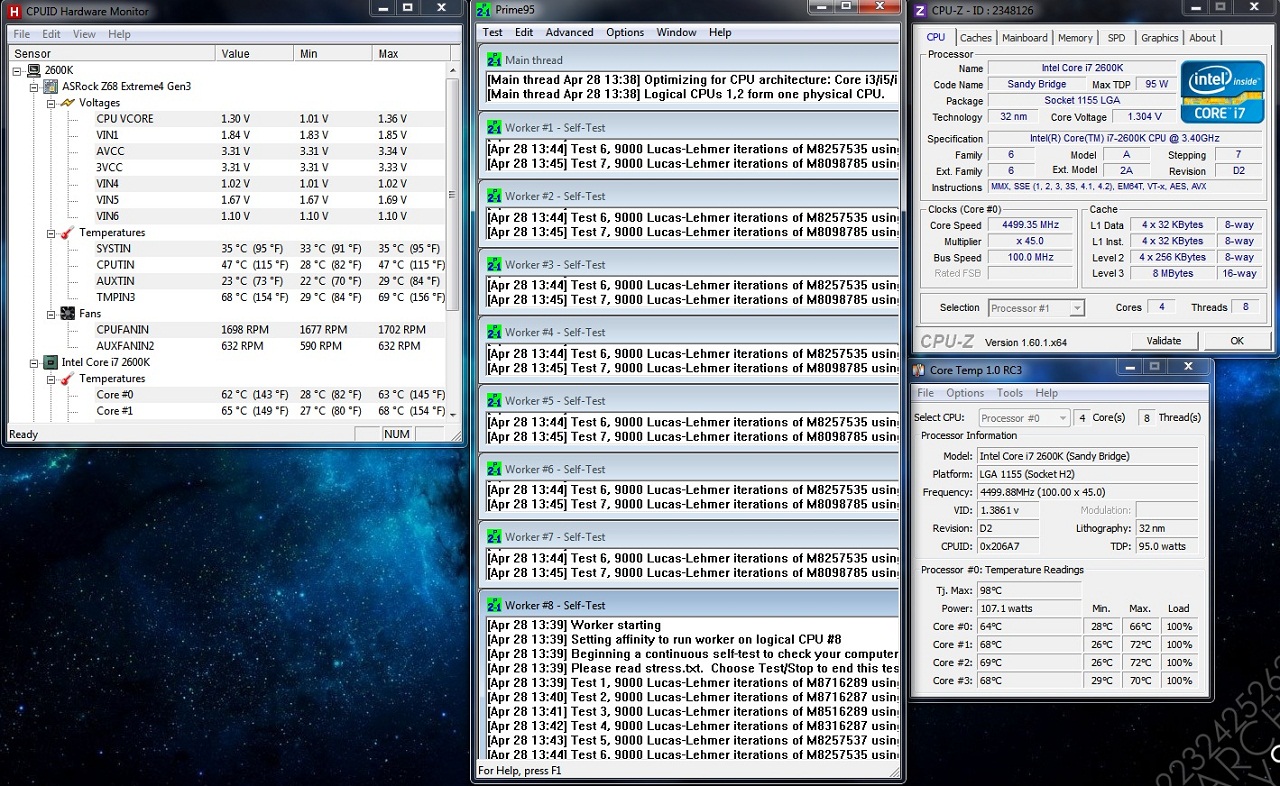Click the Validate button in CPU-Z
The image size is (1280, 786).
point(1164,340)
